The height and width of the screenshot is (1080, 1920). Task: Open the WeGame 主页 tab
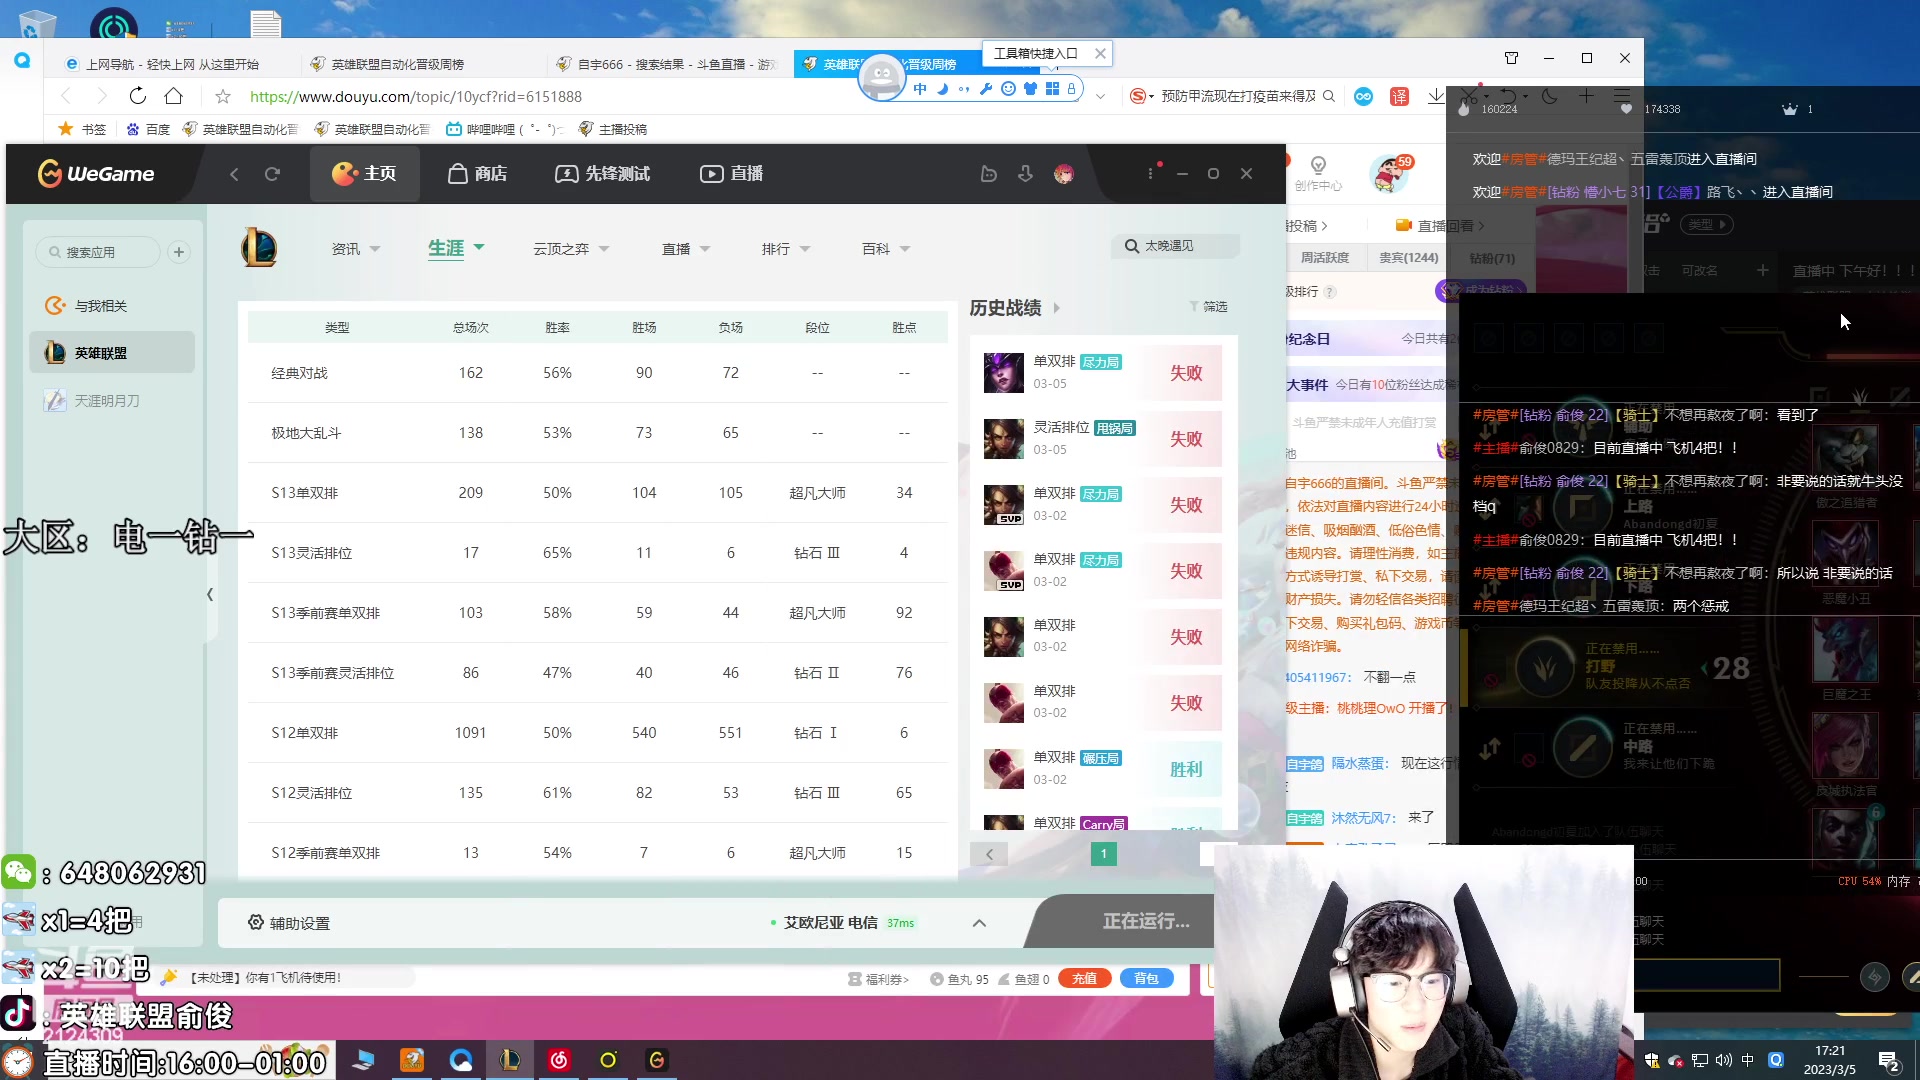click(364, 174)
